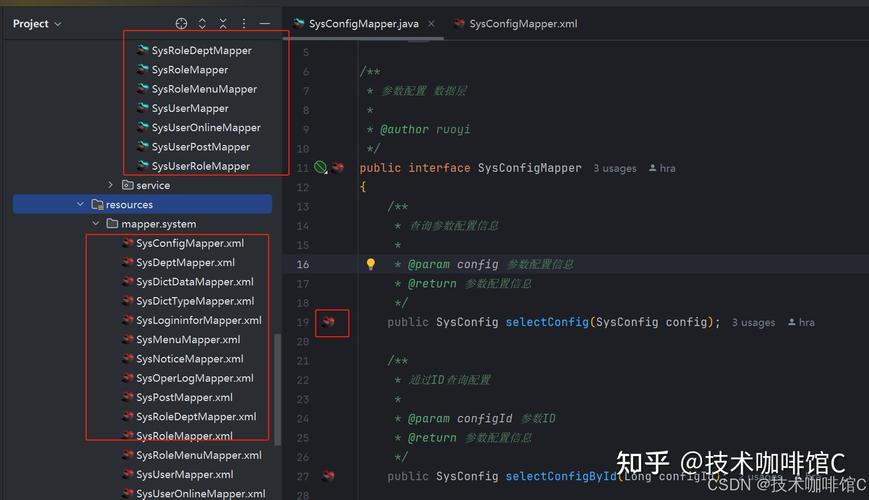Click 3 usages hint after selectConfig
This screenshot has height=500, width=869.
coord(753,323)
